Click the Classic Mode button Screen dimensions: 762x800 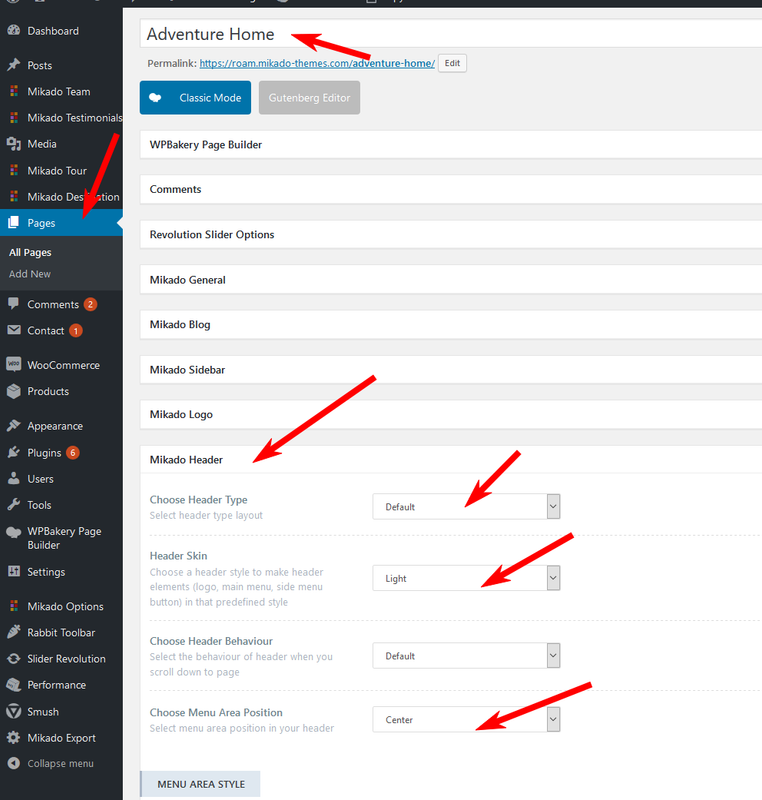195,97
